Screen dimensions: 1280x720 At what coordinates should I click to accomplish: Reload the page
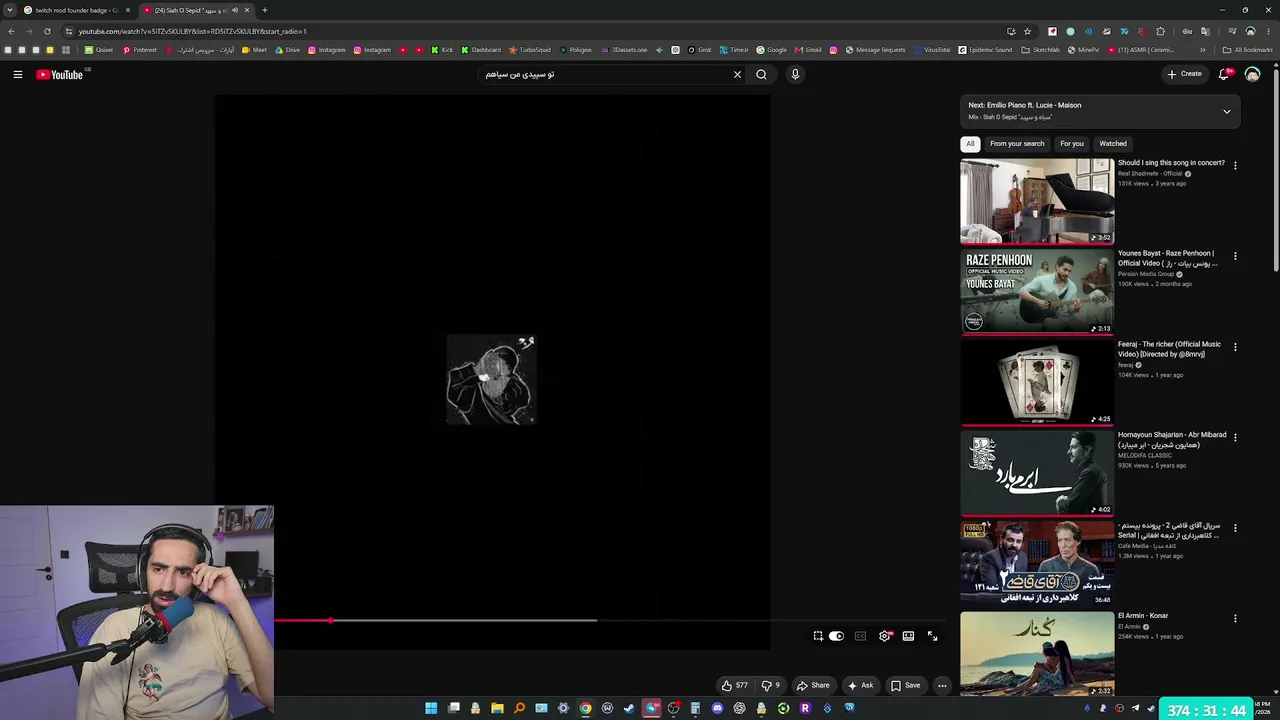click(47, 31)
